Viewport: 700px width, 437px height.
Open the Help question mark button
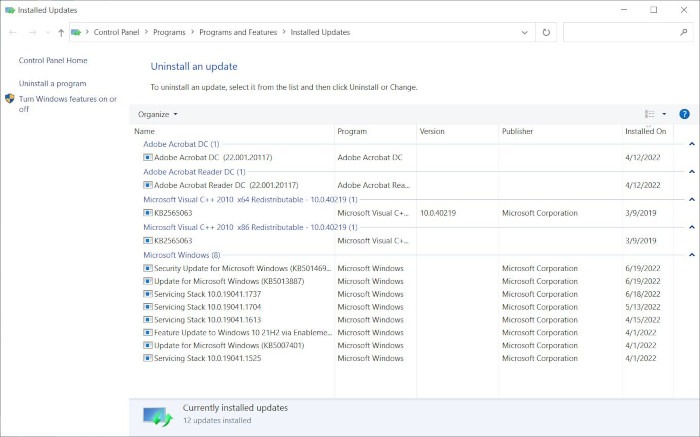(684, 114)
